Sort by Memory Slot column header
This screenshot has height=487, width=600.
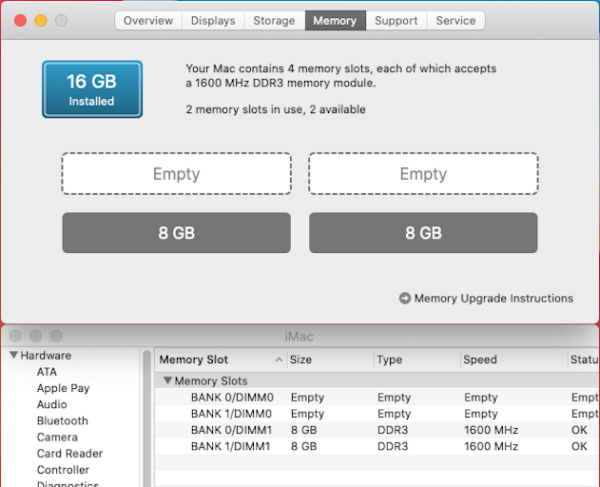pos(221,360)
